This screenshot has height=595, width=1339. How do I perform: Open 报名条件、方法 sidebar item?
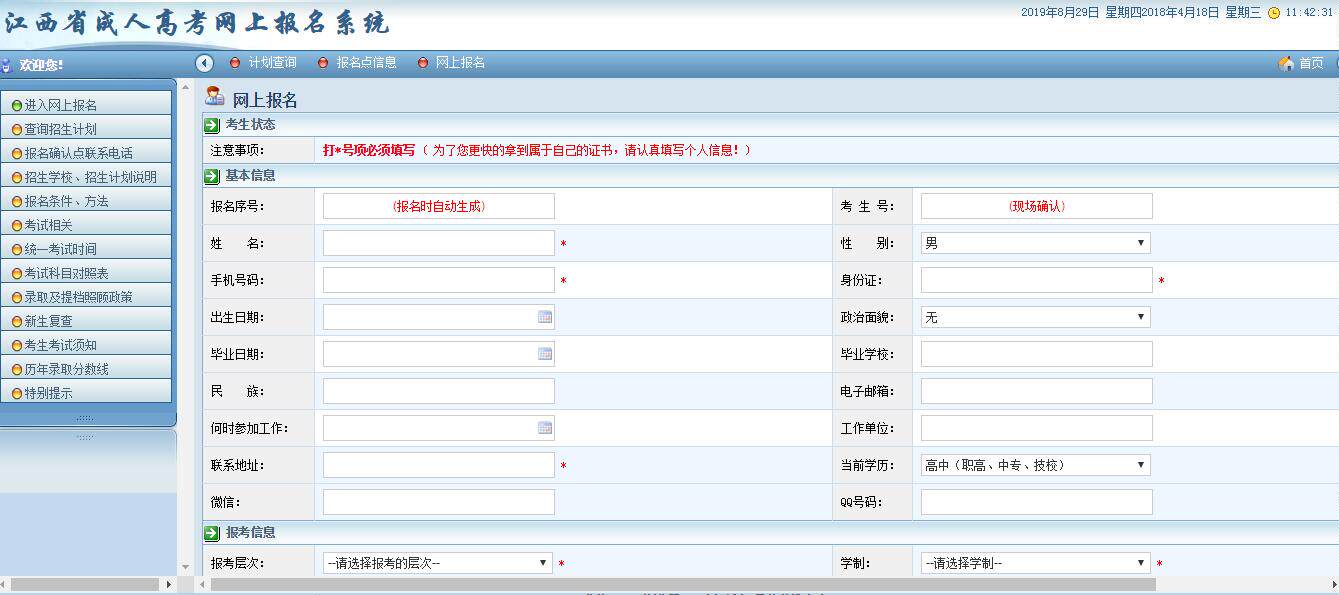87,200
